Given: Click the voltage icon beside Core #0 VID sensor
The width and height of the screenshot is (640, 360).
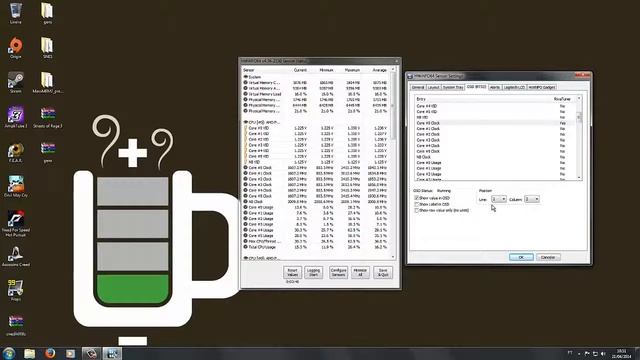Looking at the screenshot, I should (246, 128).
